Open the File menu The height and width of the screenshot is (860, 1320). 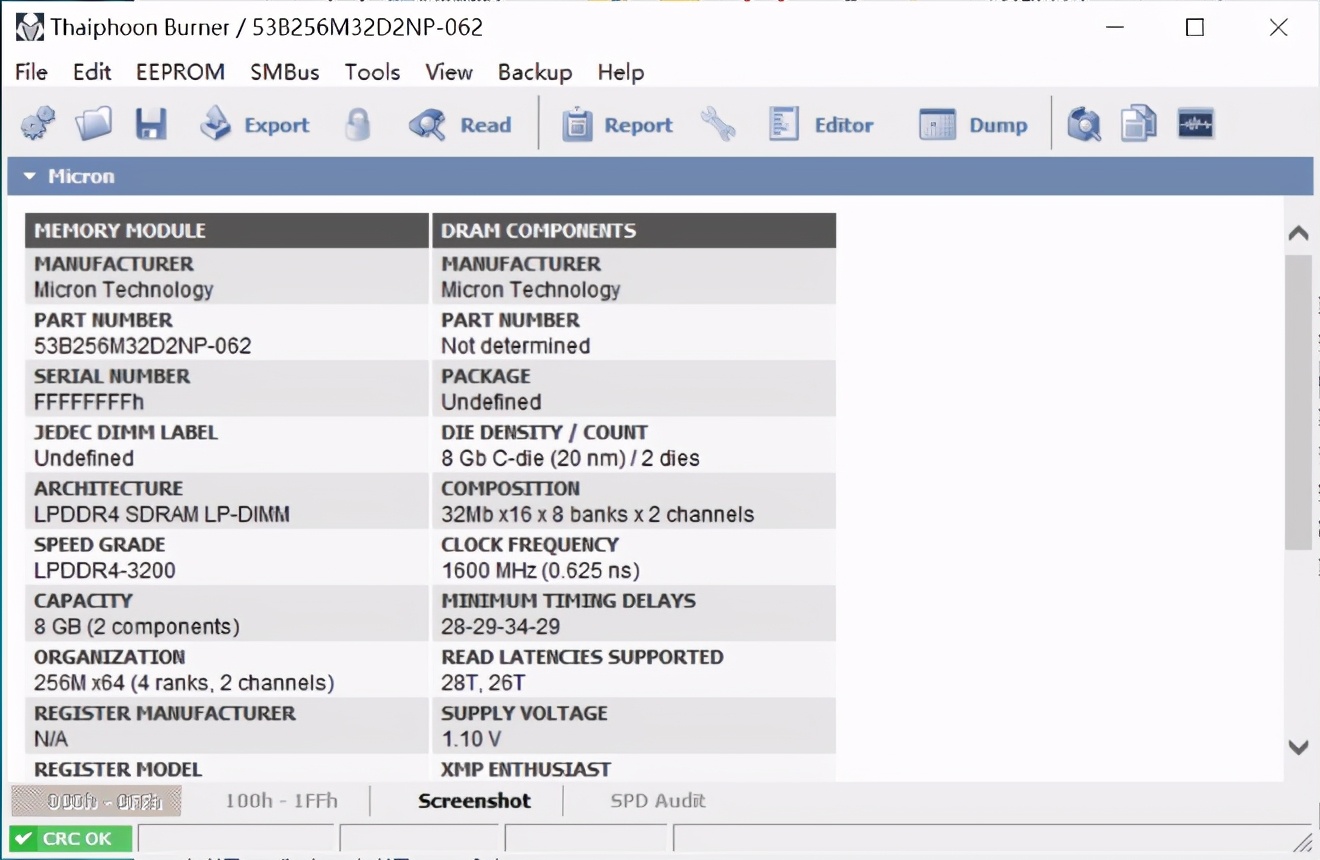pyautogui.click(x=31, y=72)
